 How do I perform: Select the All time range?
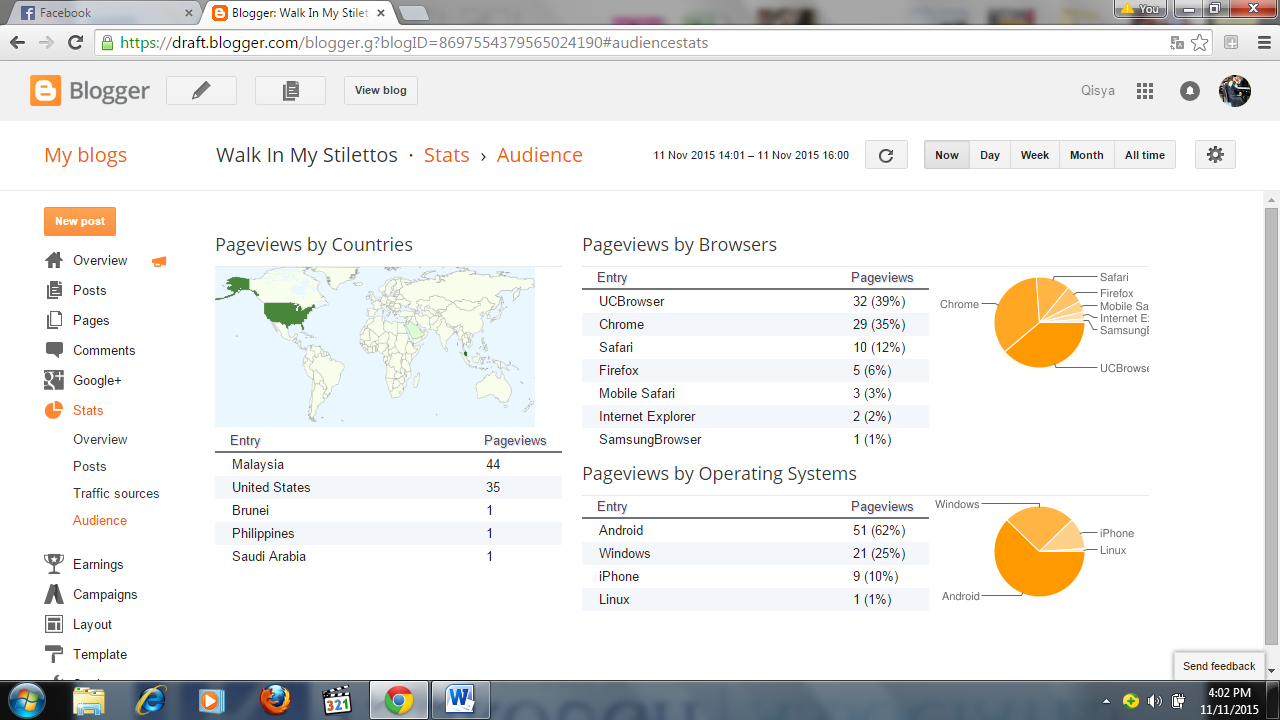point(1145,155)
